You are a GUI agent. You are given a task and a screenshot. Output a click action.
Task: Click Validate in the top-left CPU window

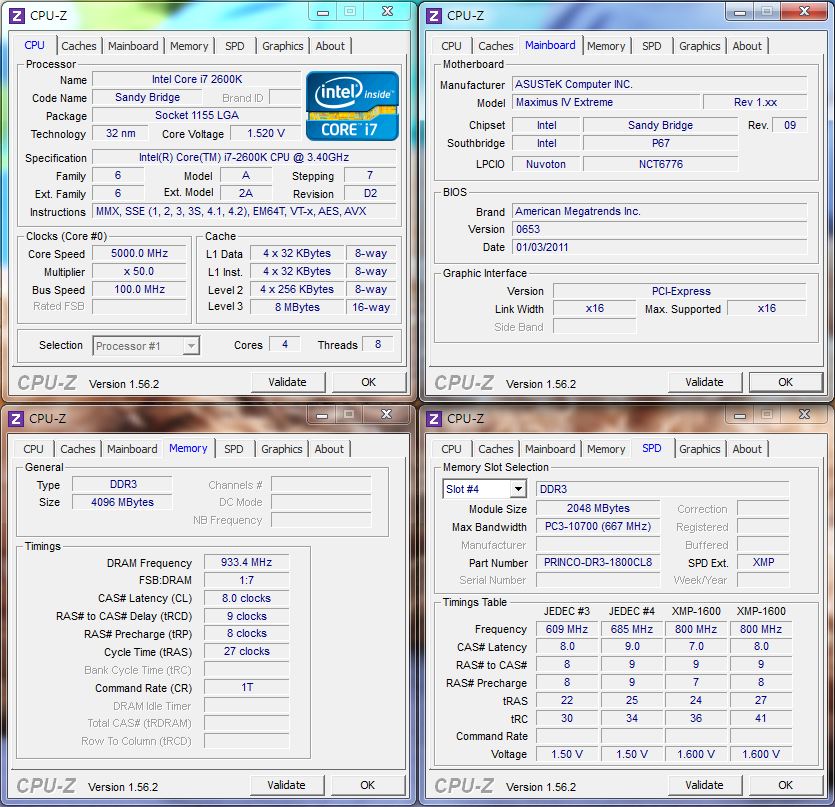click(x=288, y=382)
